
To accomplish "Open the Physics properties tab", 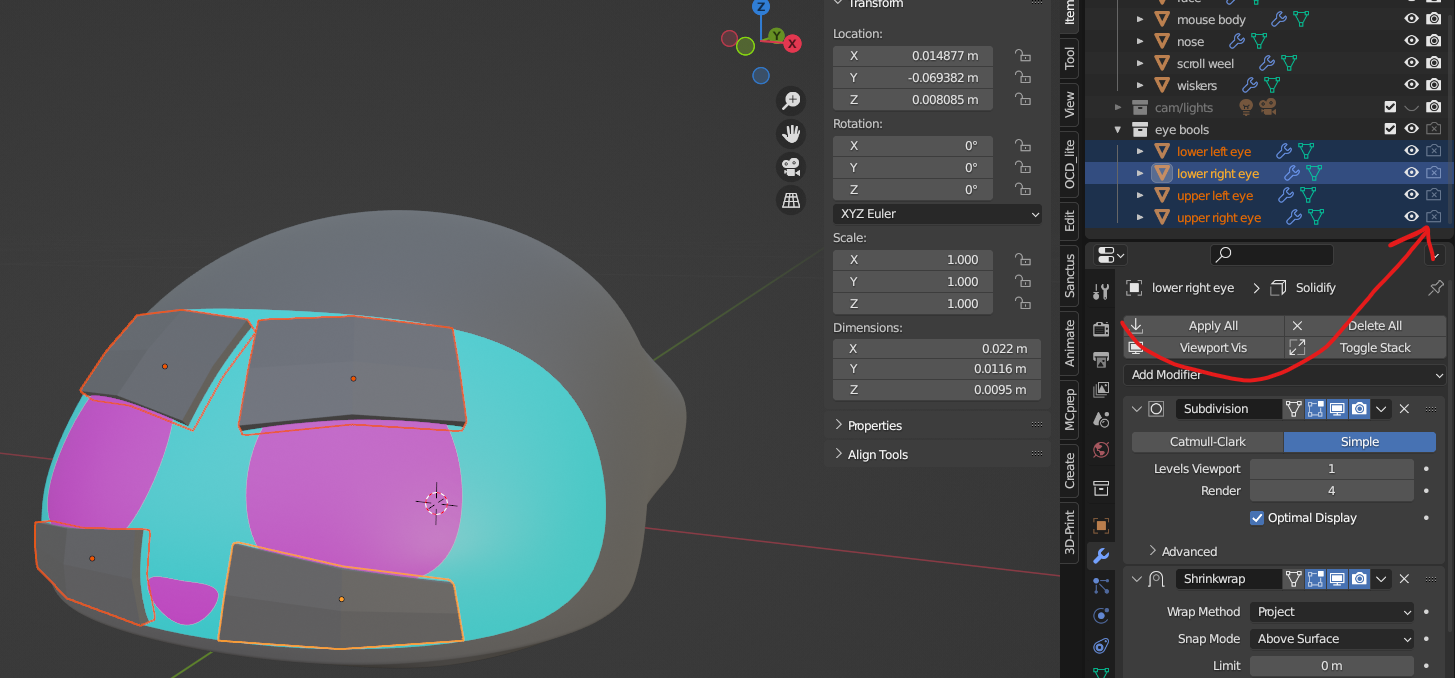I will (x=1101, y=616).
